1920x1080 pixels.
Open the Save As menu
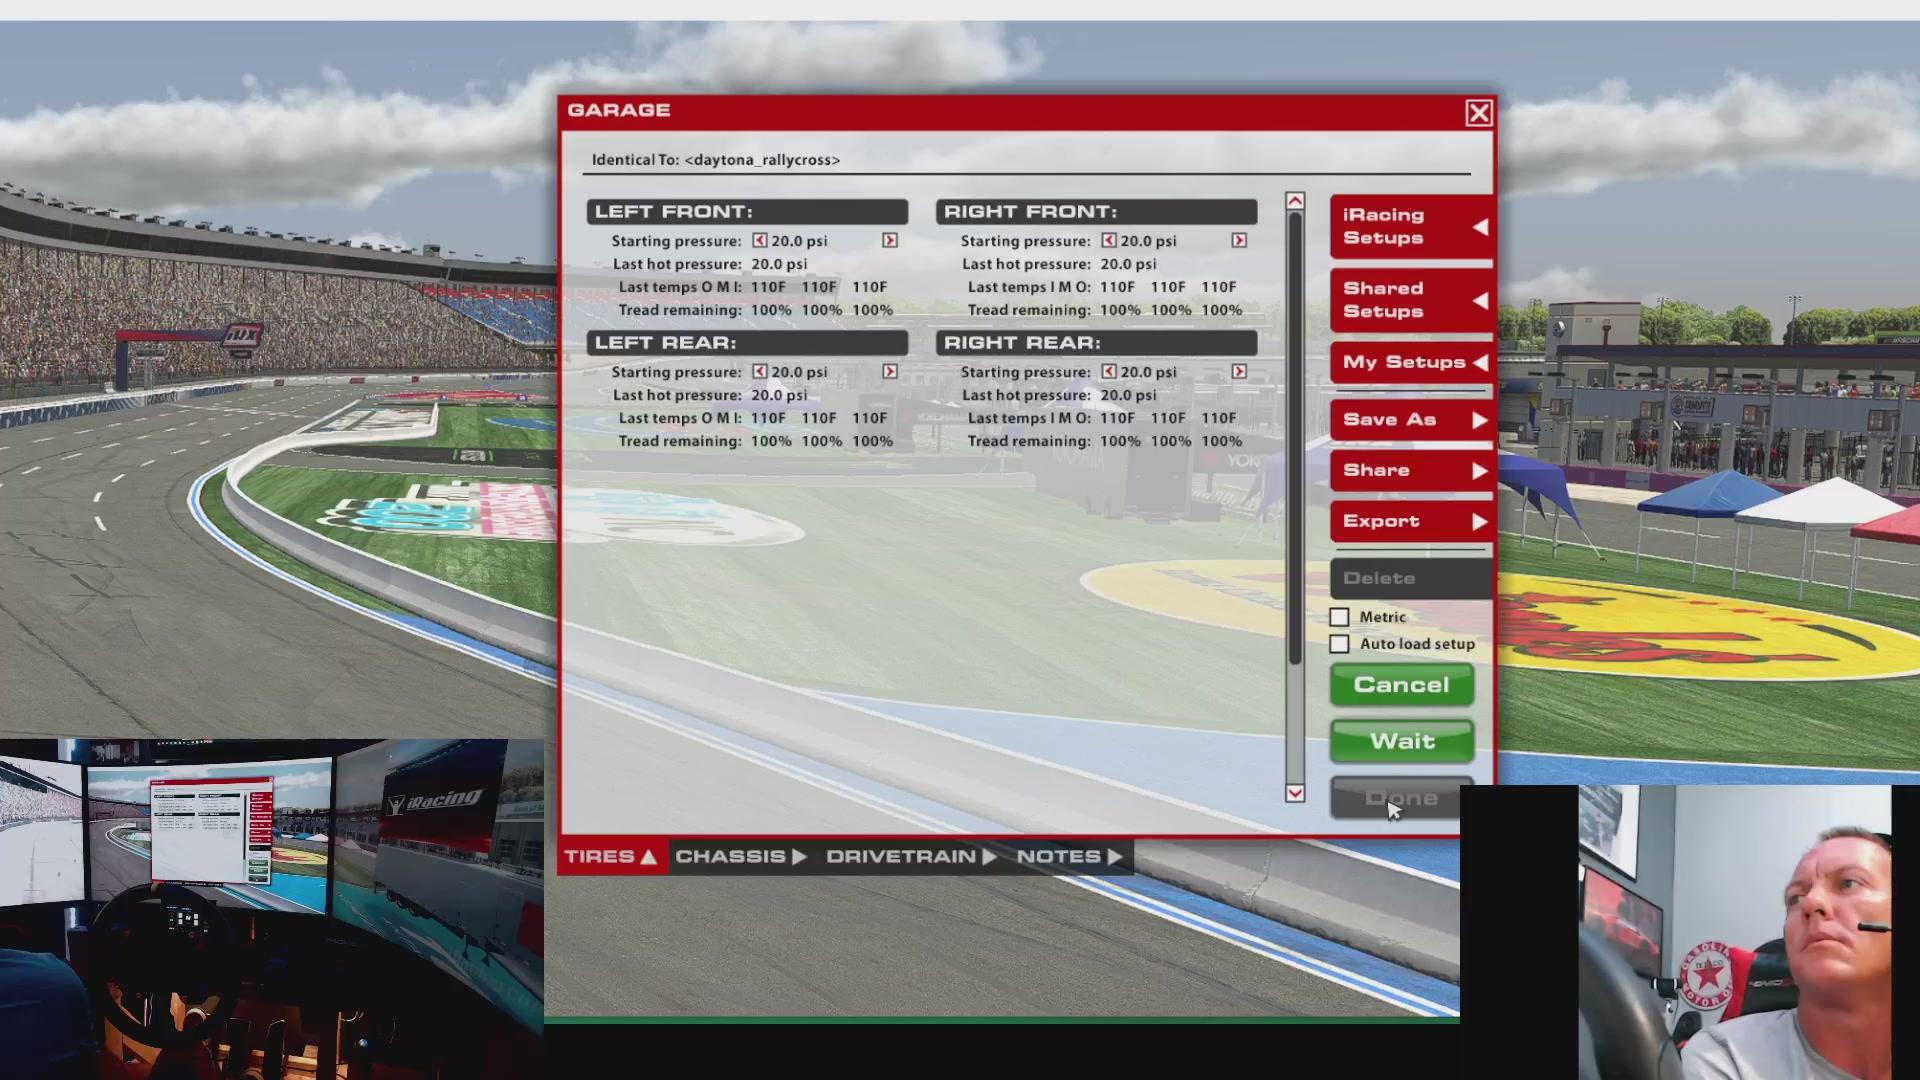[1410, 420]
